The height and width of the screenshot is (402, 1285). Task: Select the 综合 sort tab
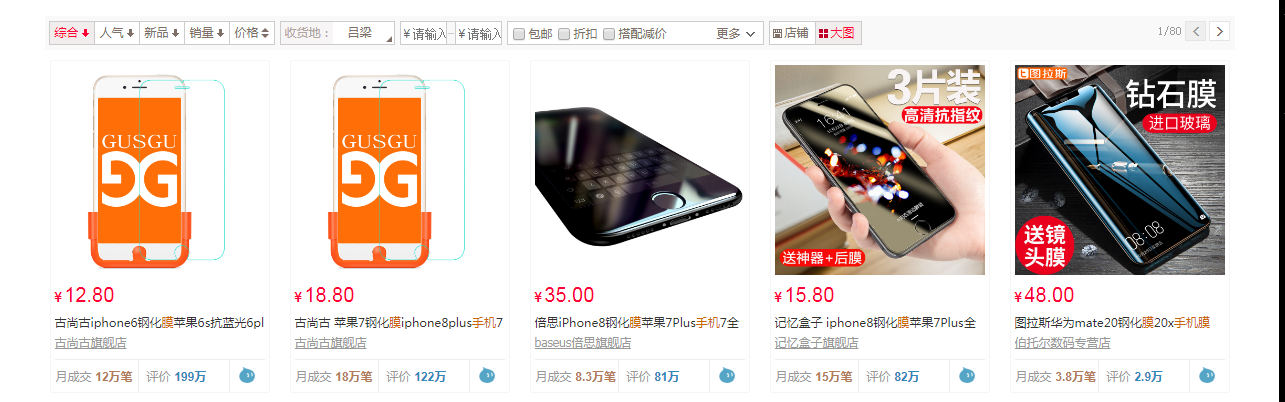point(72,33)
